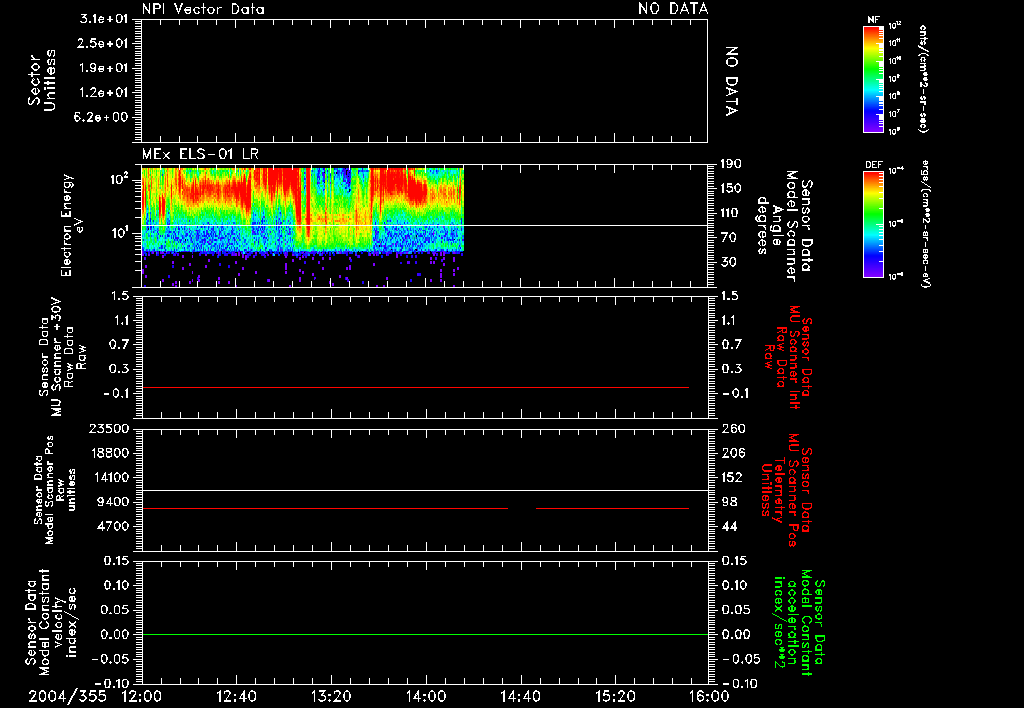Click the green line in the velocity panel
Viewport: 1024px width, 708px height.
point(424,634)
